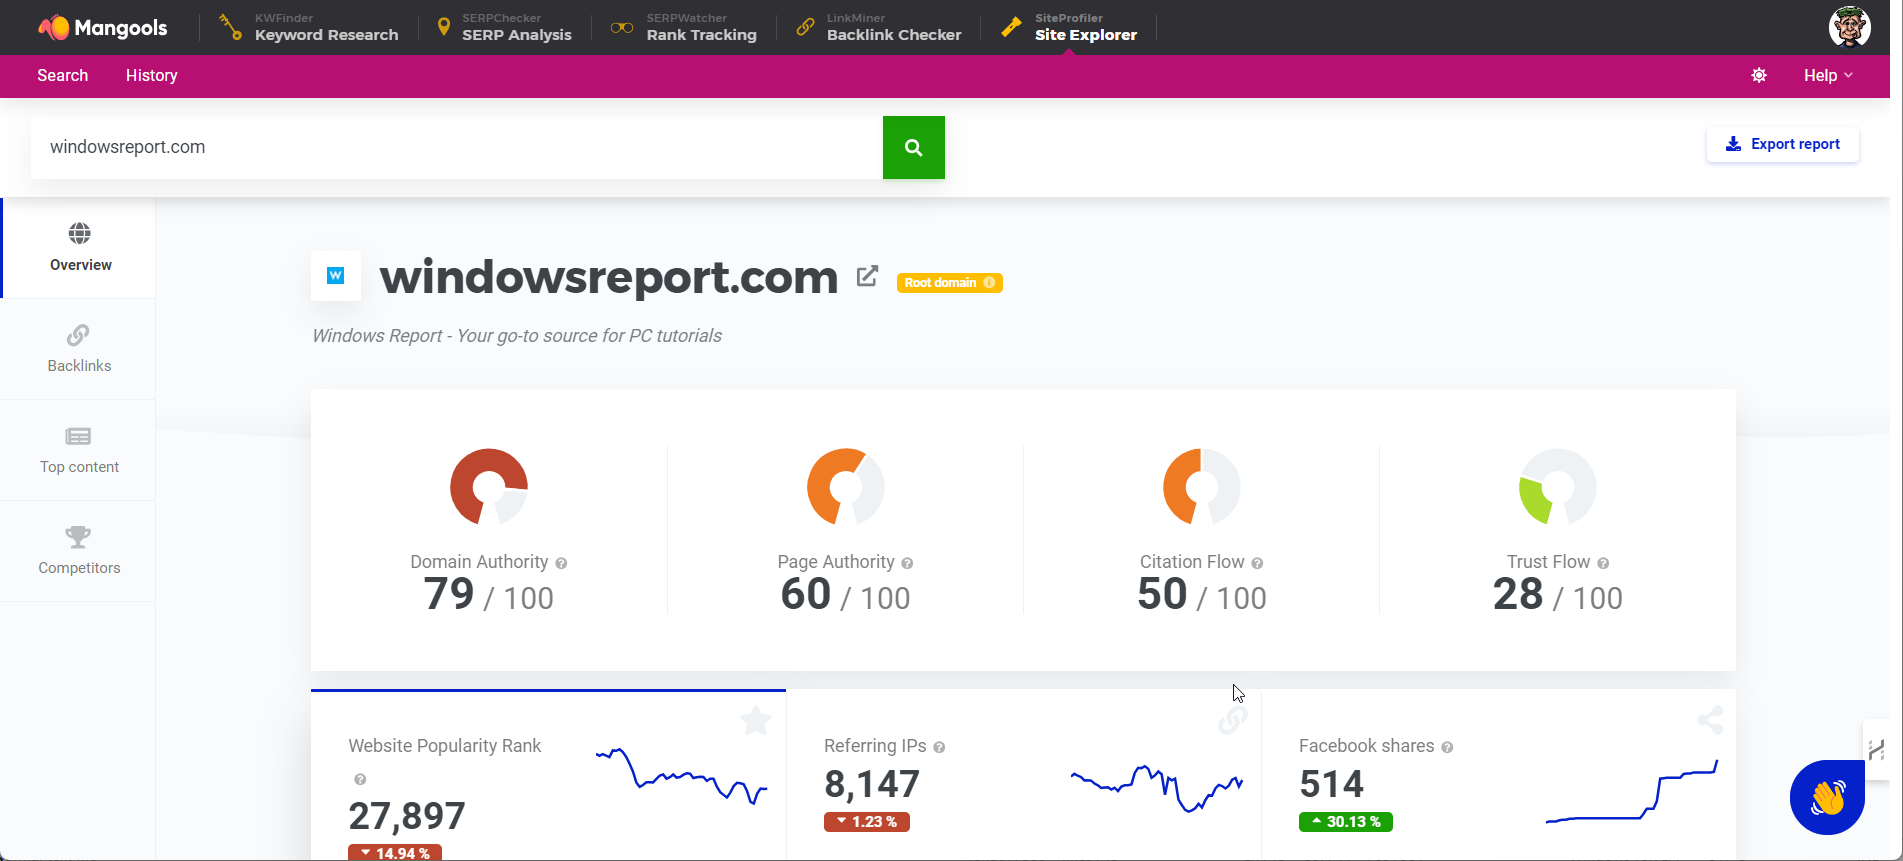
Task: Click the Website Popularity Rank sparkline
Action: pos(682,776)
